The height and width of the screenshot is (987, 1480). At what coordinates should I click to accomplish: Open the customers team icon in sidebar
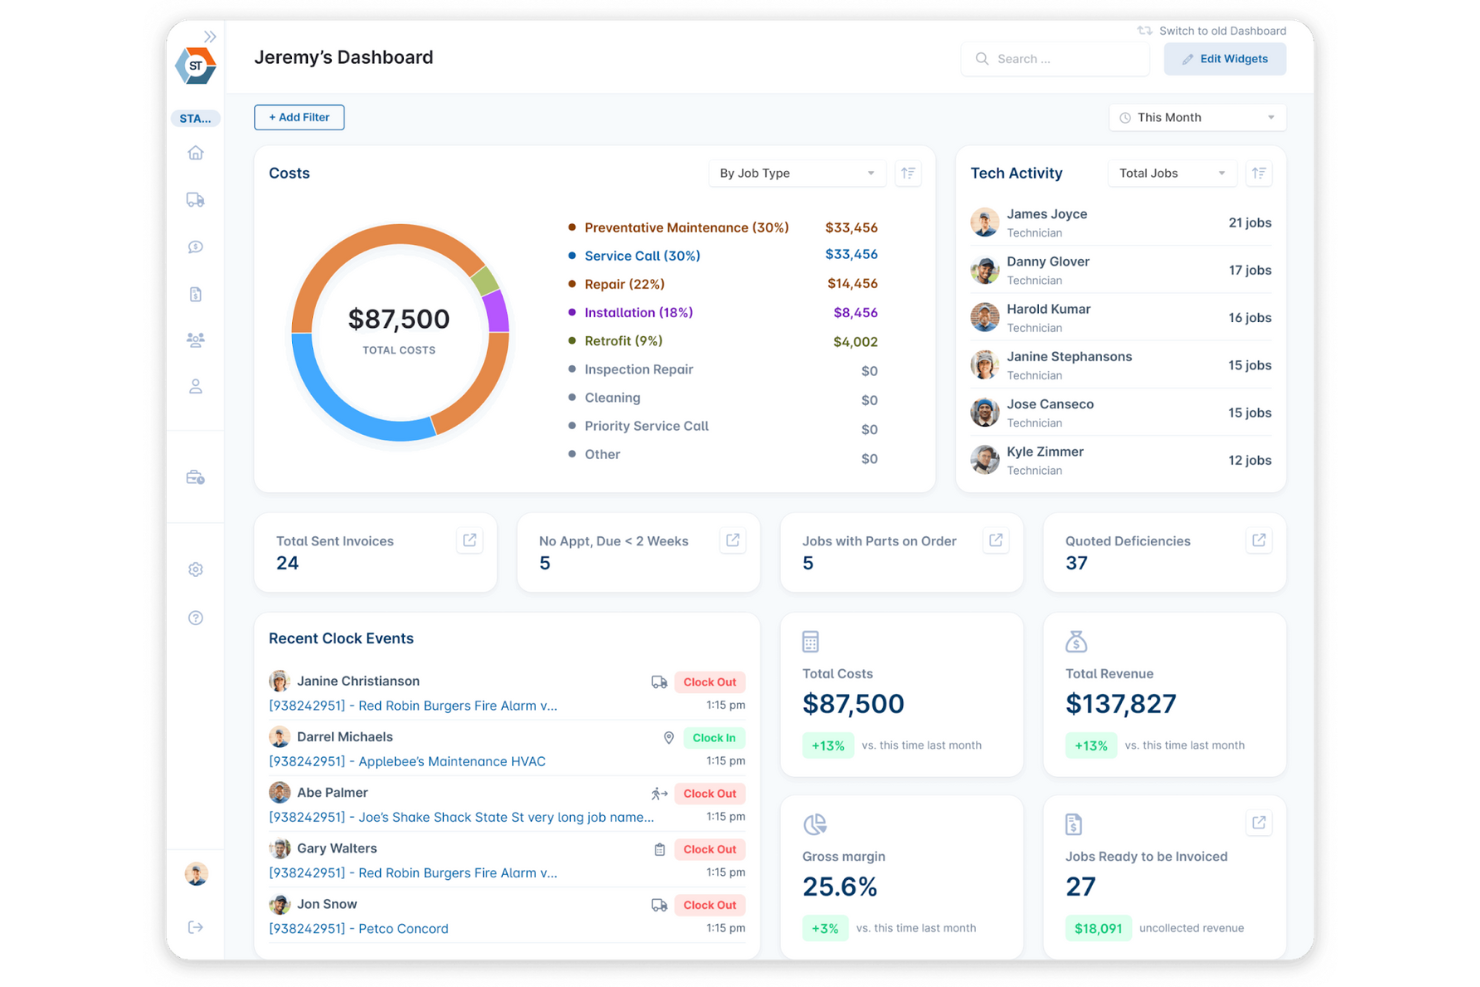coord(195,339)
